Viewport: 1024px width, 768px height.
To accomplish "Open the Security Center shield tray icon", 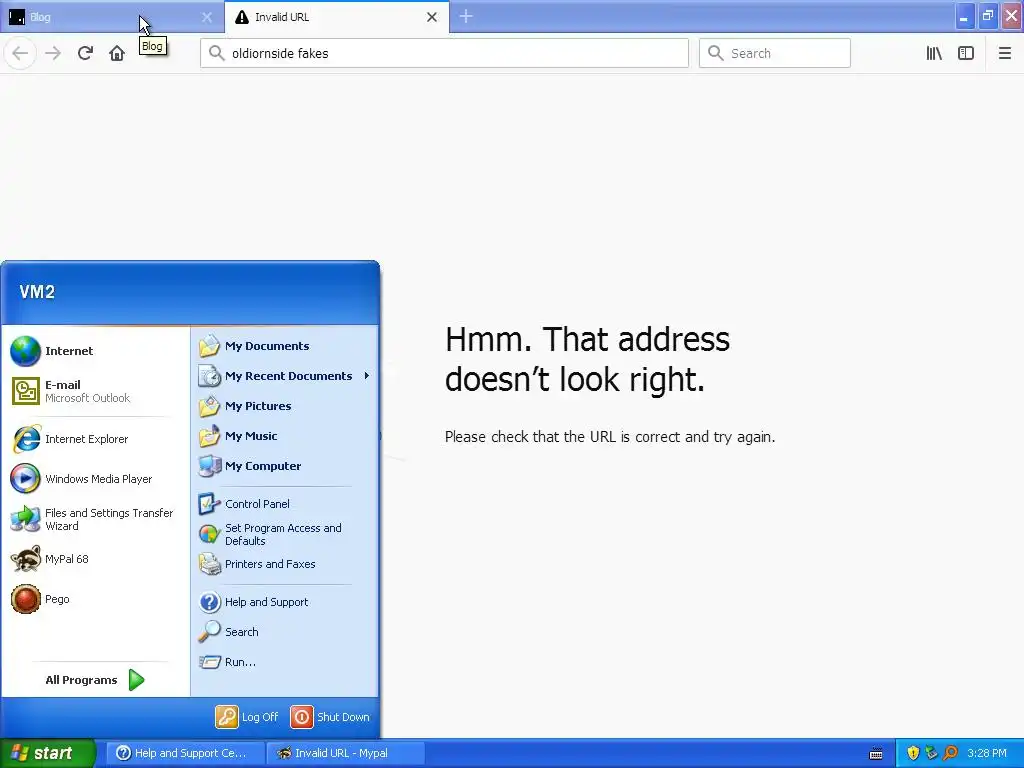I will [x=913, y=753].
